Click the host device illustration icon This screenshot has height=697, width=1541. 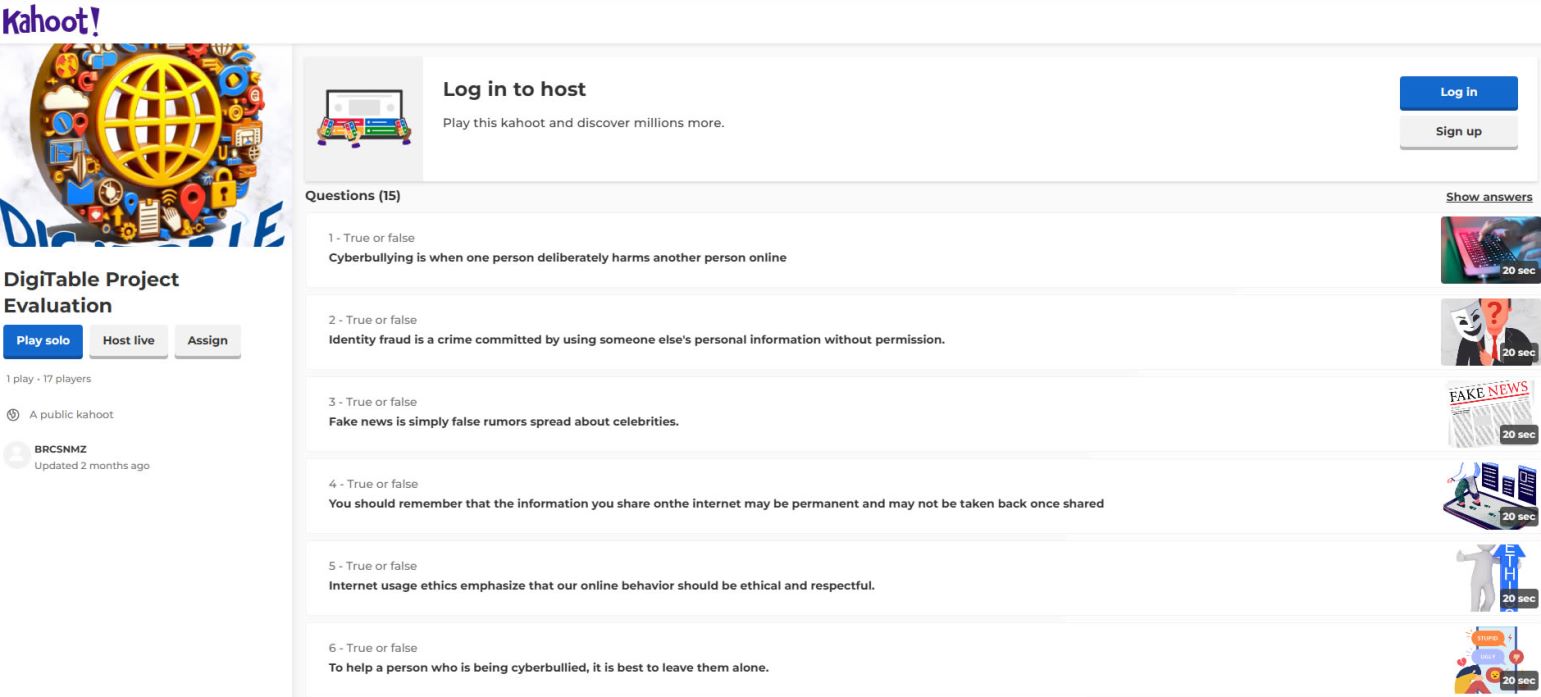click(364, 118)
